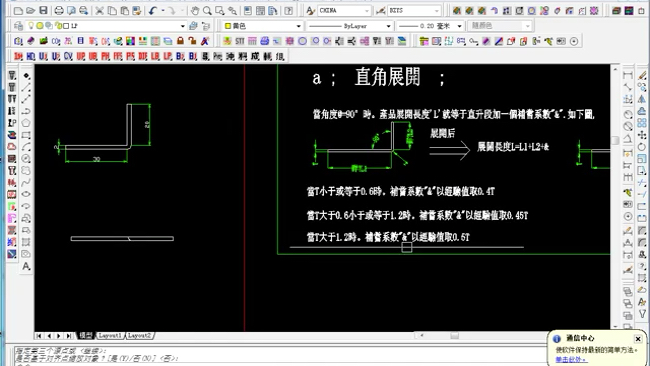Close the Communication Center notification
Viewport: 650px width, 366px height.
638,339
